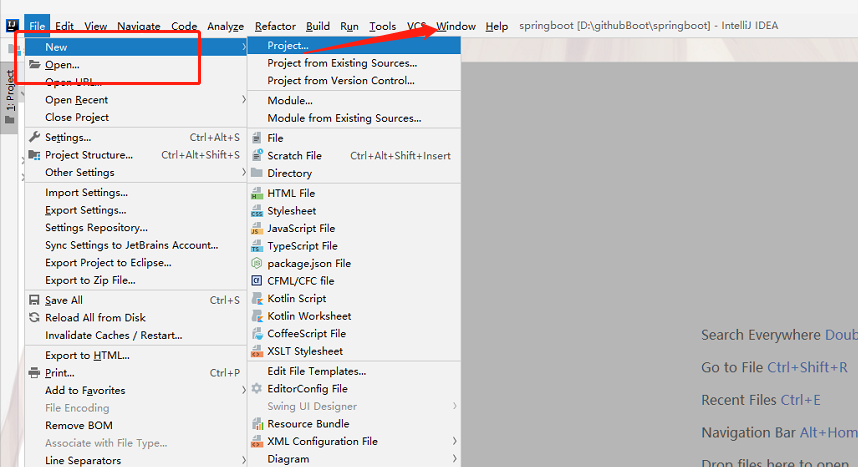Expand the Other Settings submenu arrow

coord(244,172)
